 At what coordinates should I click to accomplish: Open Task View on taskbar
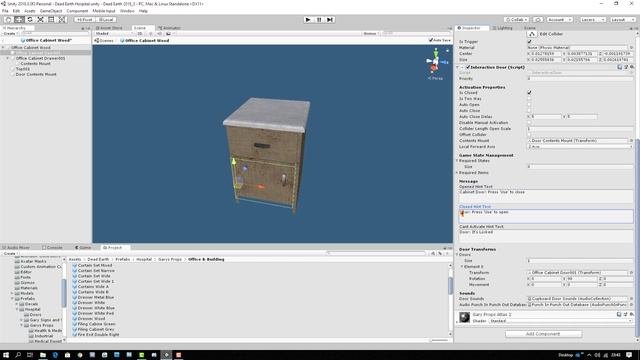tap(30, 355)
